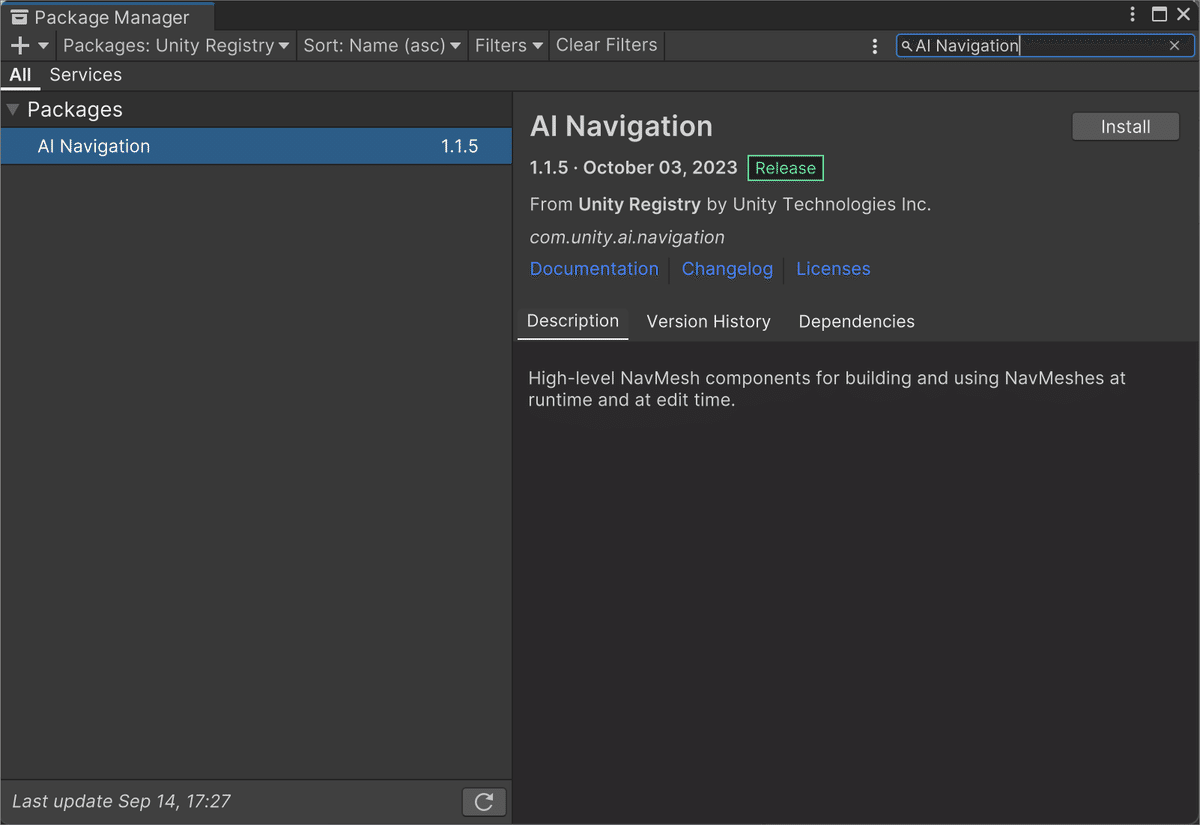Click the 1.1.5 version in package row
This screenshot has width=1200, height=825.
pos(460,146)
